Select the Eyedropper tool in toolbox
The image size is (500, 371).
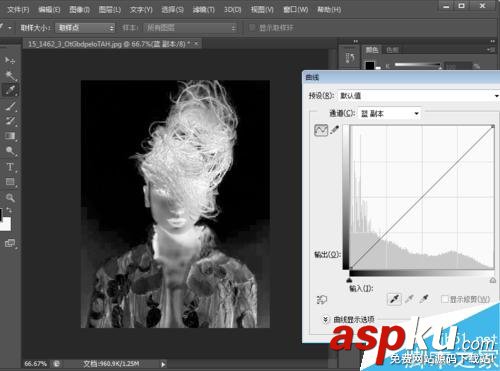(10, 90)
